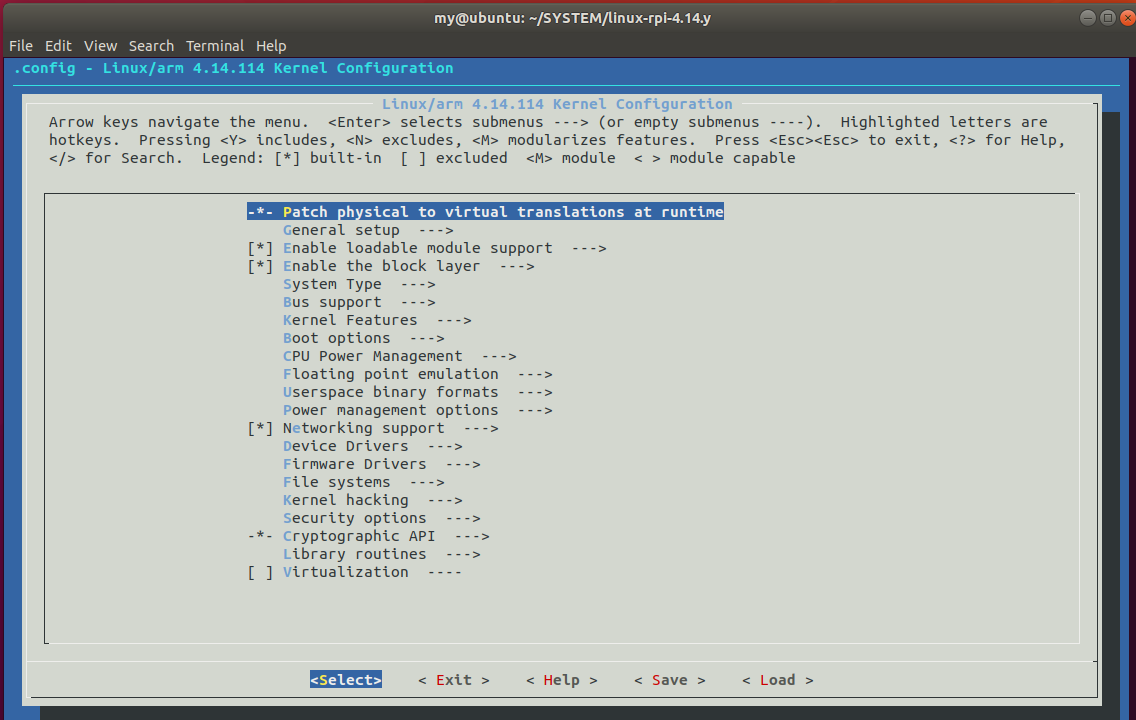Image resolution: width=1136 pixels, height=720 pixels.
Task: Open File systems submenu
Action: click(364, 482)
